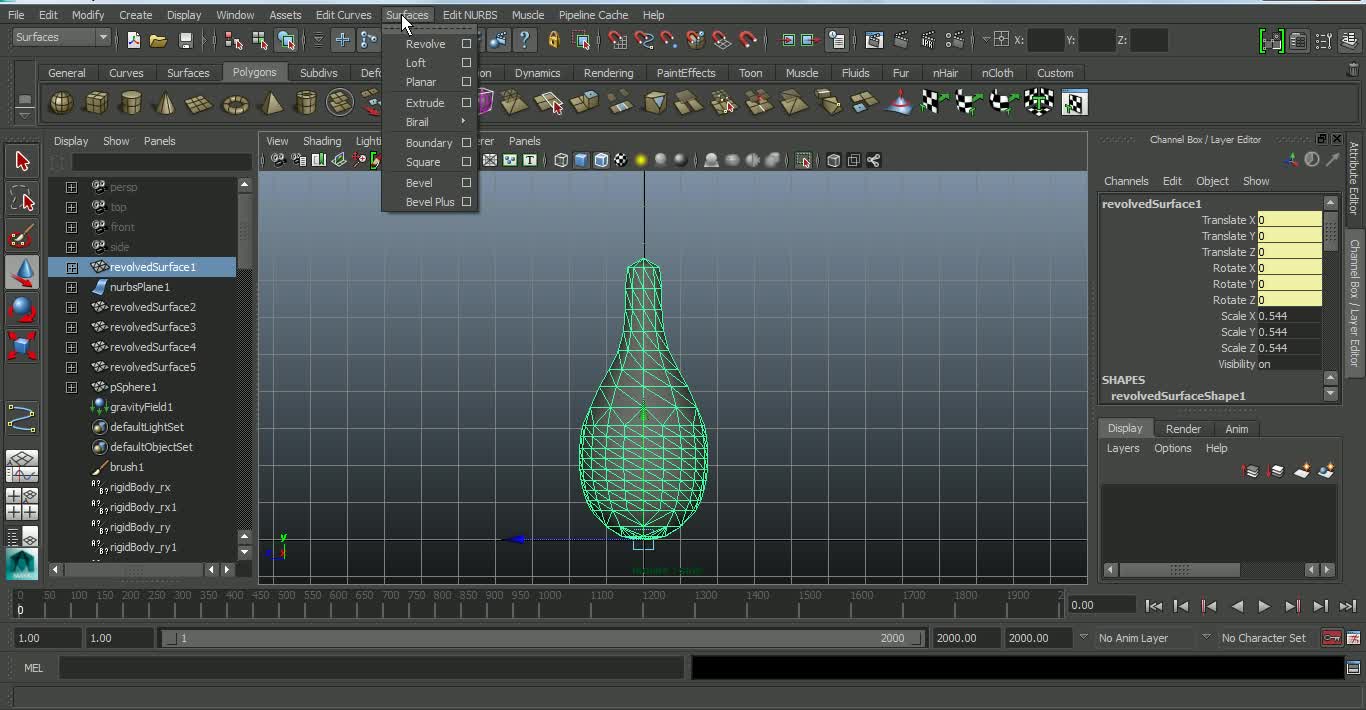The height and width of the screenshot is (710, 1366).
Task: Open the Extrude options box
Action: pyautogui.click(x=466, y=103)
